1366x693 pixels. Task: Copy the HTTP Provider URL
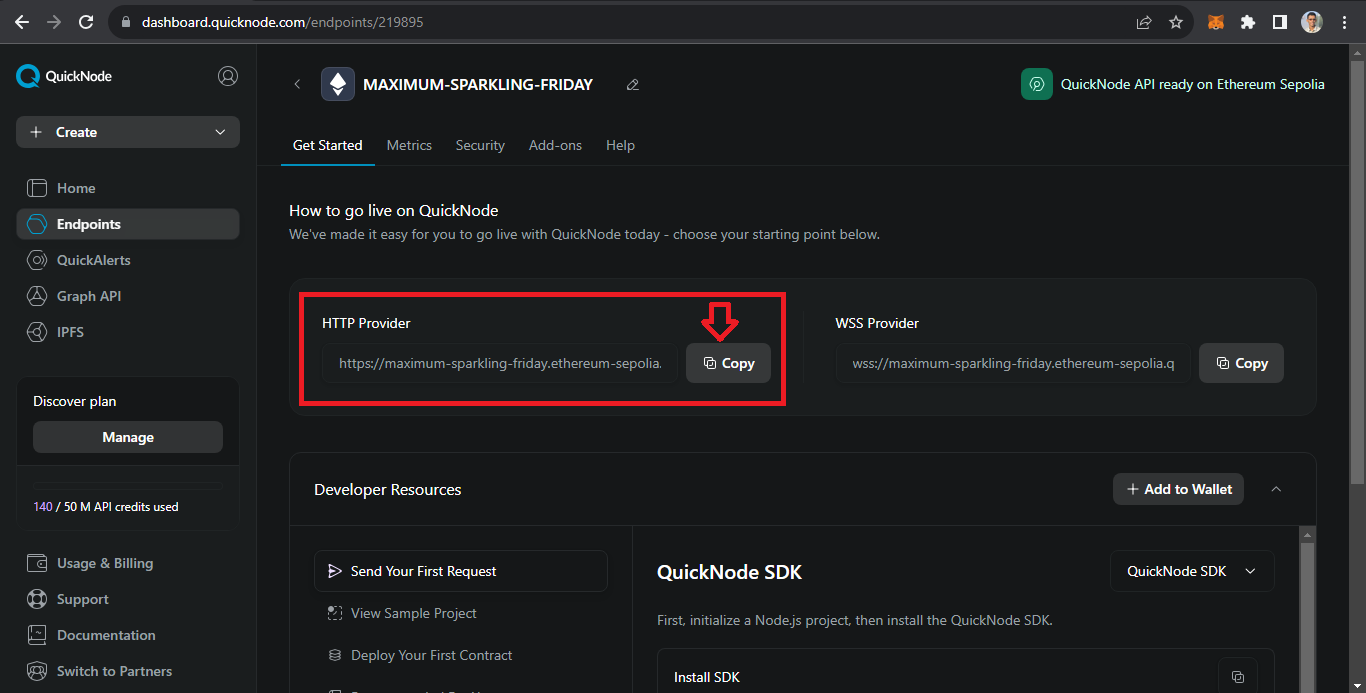click(x=728, y=364)
